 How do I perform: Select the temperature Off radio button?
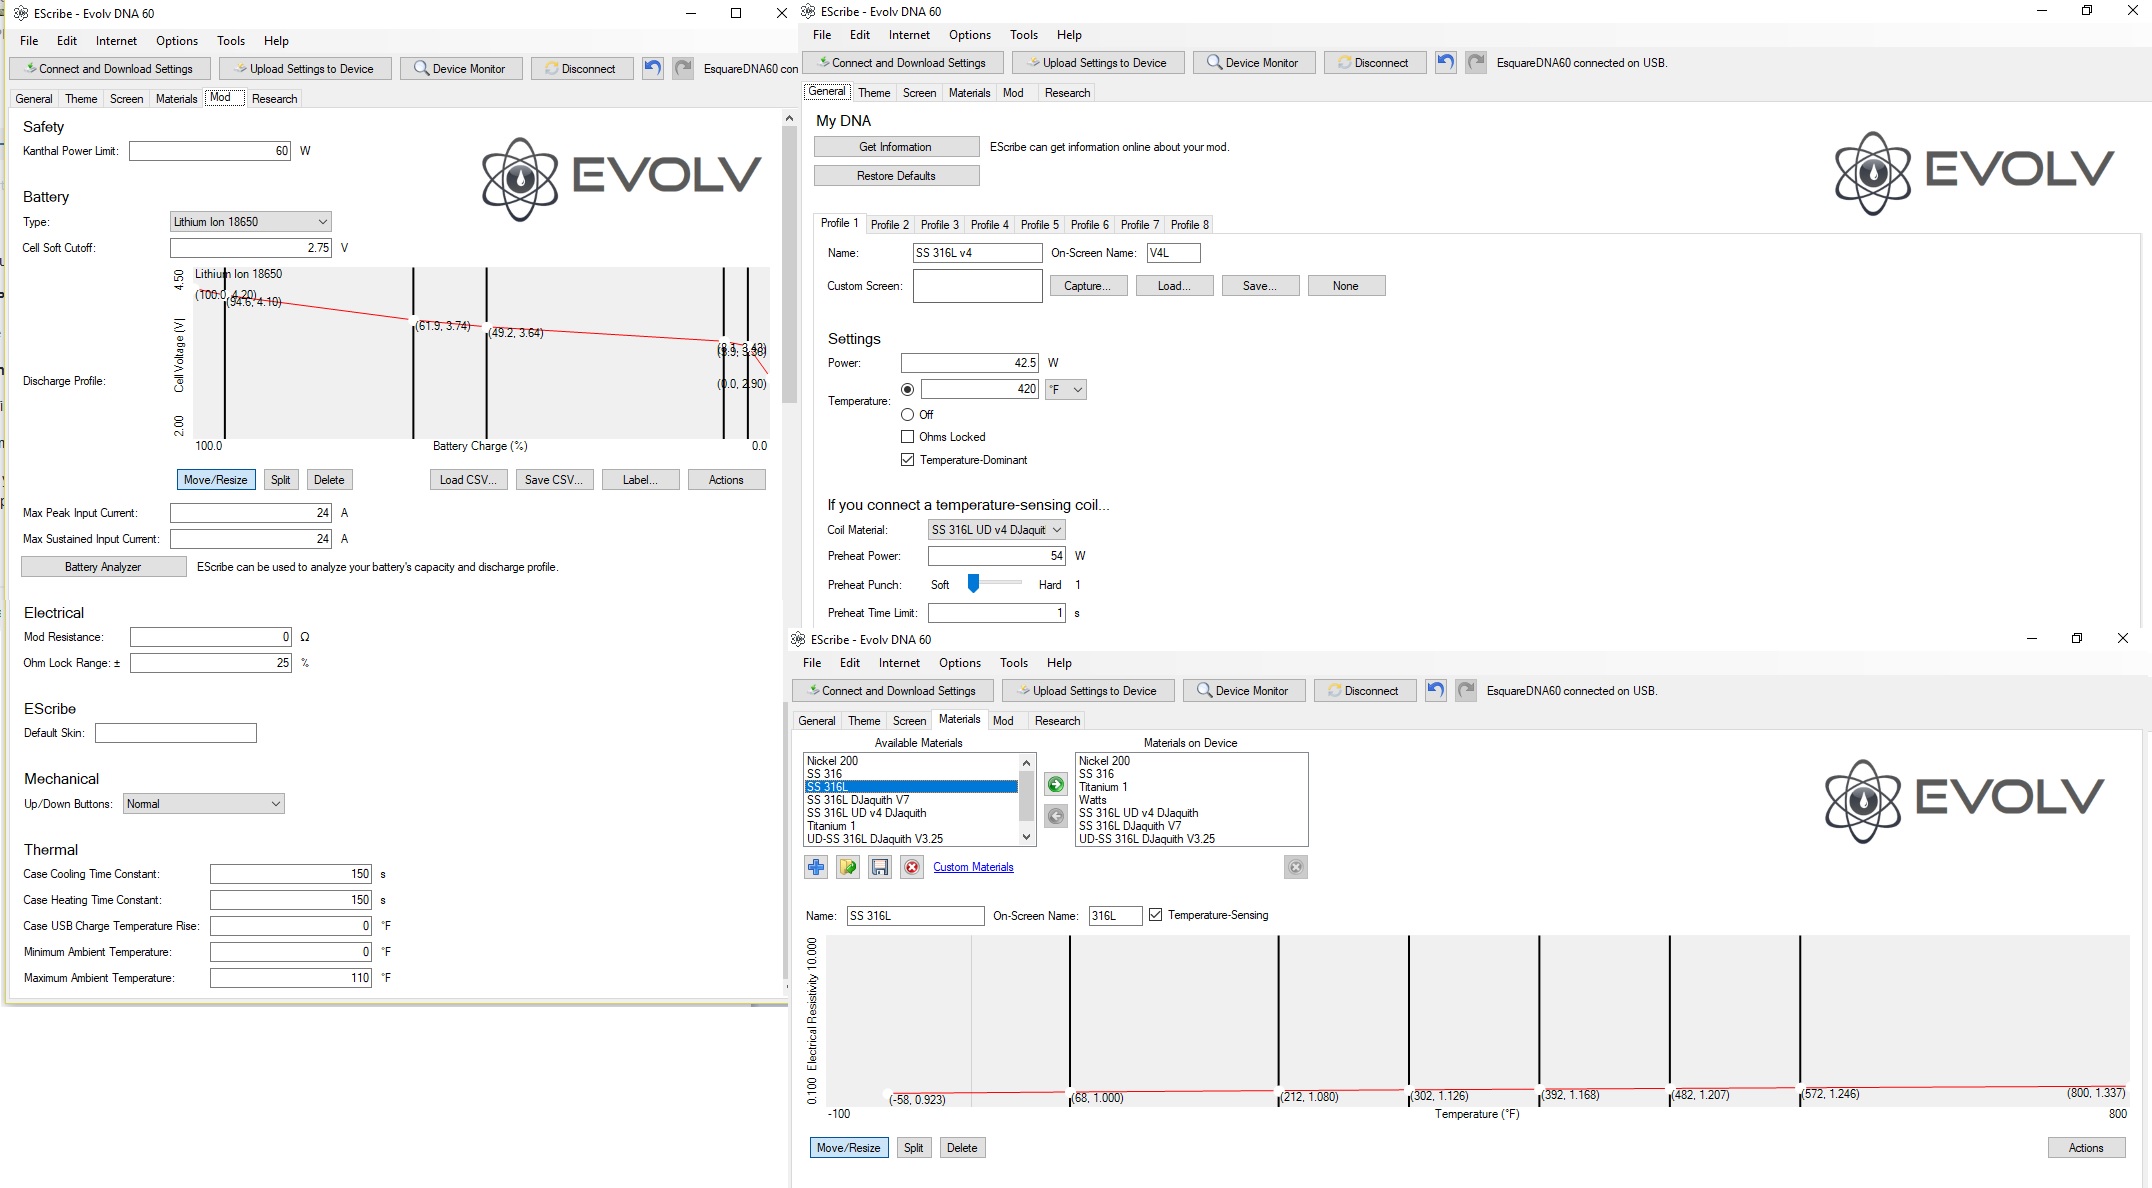pyautogui.click(x=907, y=414)
